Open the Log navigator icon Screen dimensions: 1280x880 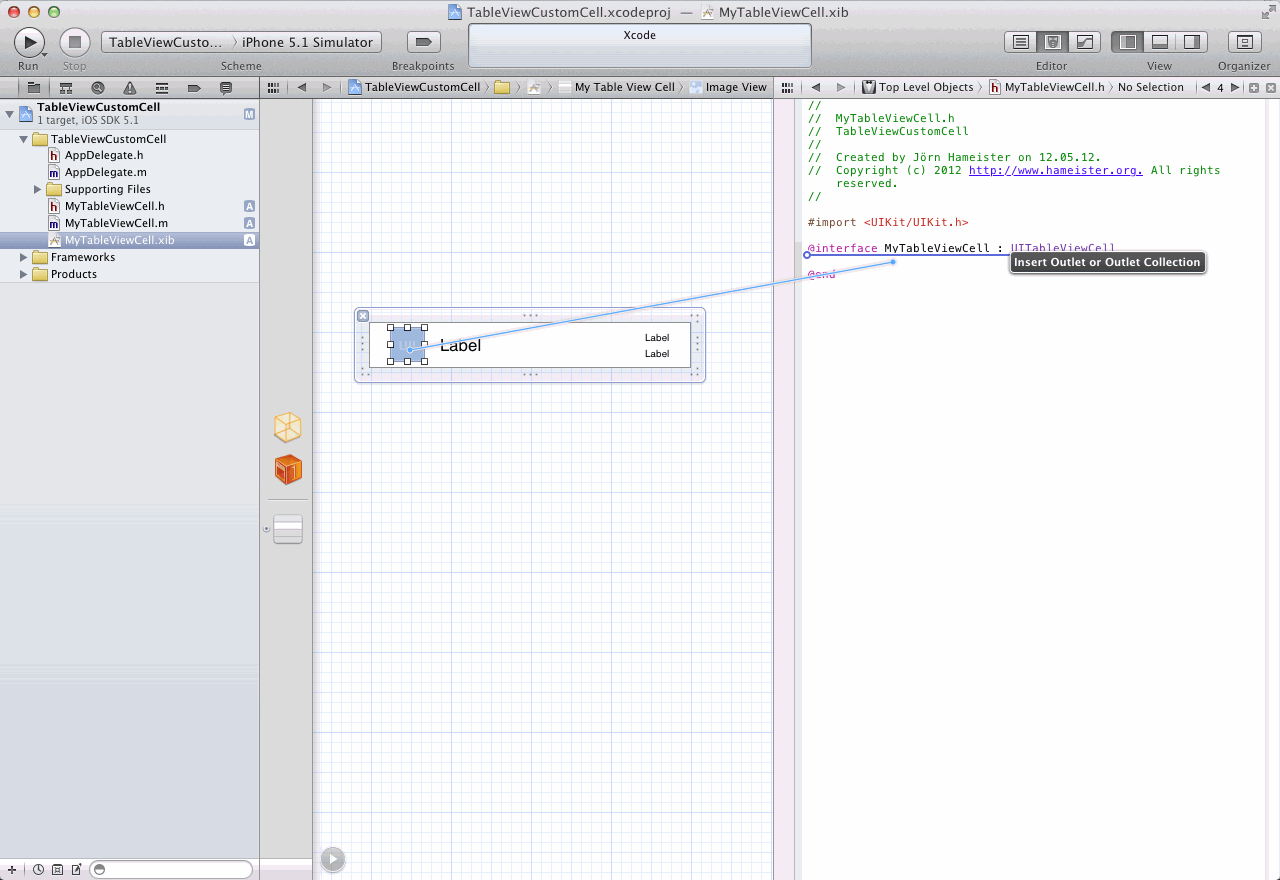point(226,88)
